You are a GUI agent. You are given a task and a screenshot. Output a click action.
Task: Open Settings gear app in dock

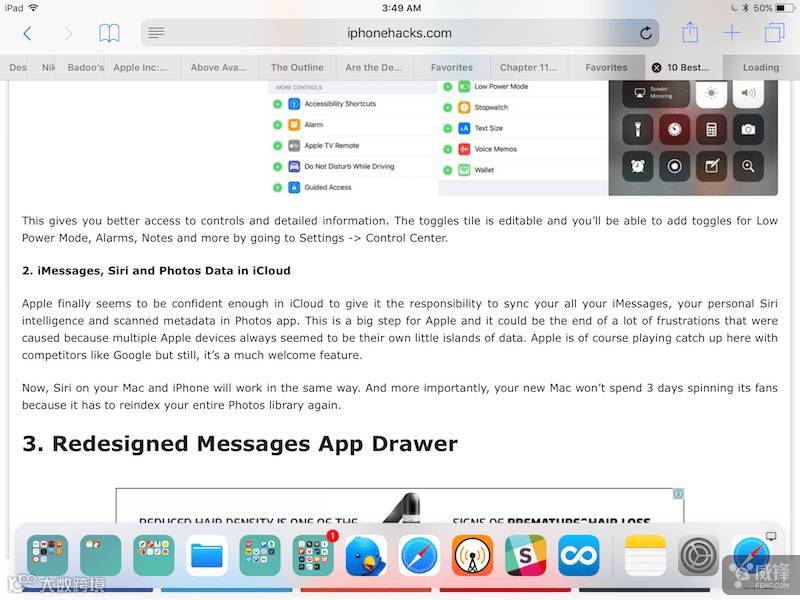698,556
